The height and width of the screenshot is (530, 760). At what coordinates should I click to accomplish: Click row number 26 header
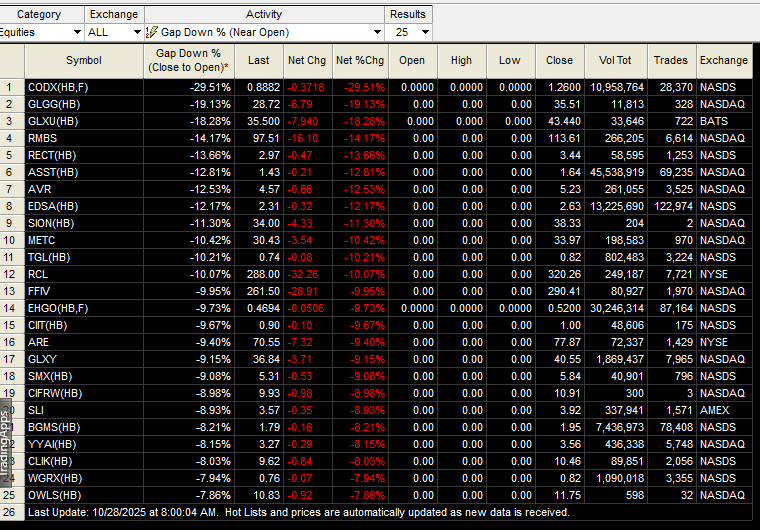[12, 512]
